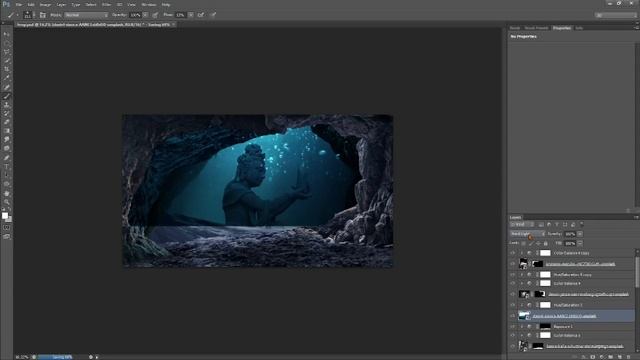Image resolution: width=640 pixels, height=360 pixels.
Task: Open the Edit menu
Action: pyautogui.click(x=31, y=4)
